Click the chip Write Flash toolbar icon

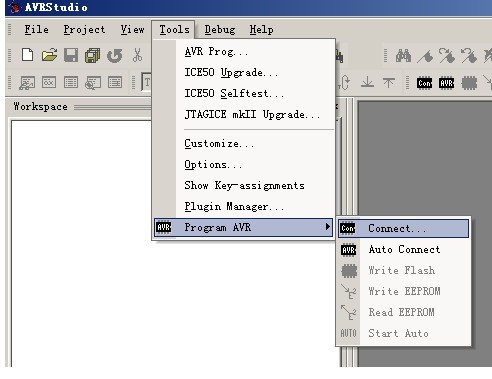tap(469, 83)
